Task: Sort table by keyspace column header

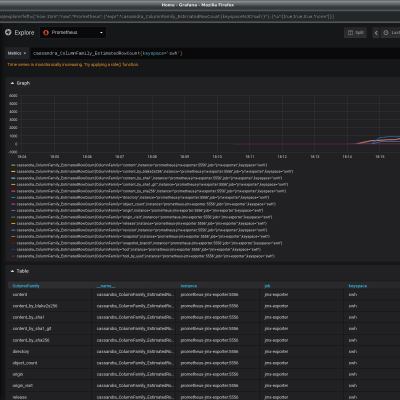Action: click(x=358, y=286)
